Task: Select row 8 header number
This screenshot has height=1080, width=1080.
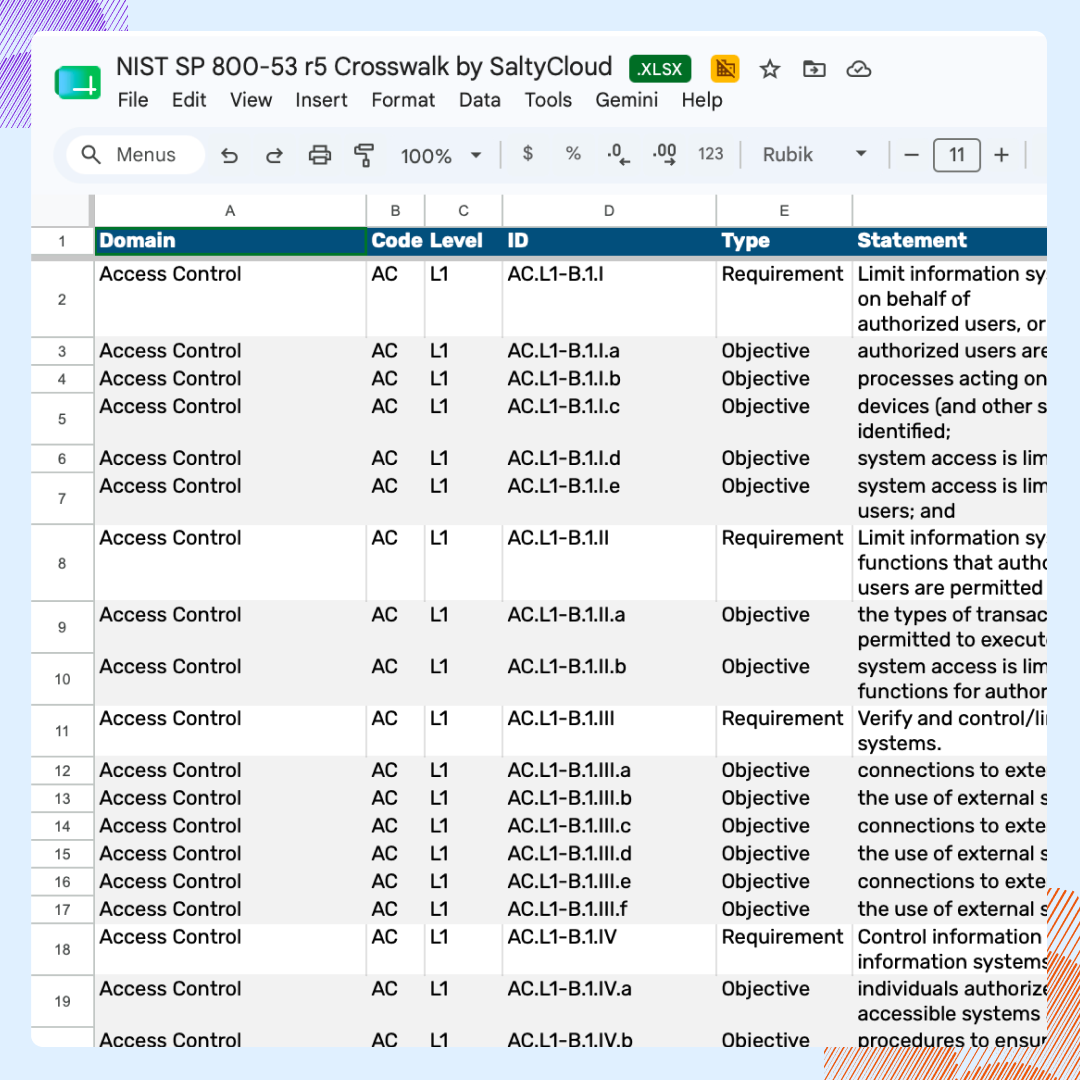Action: click(x=62, y=563)
